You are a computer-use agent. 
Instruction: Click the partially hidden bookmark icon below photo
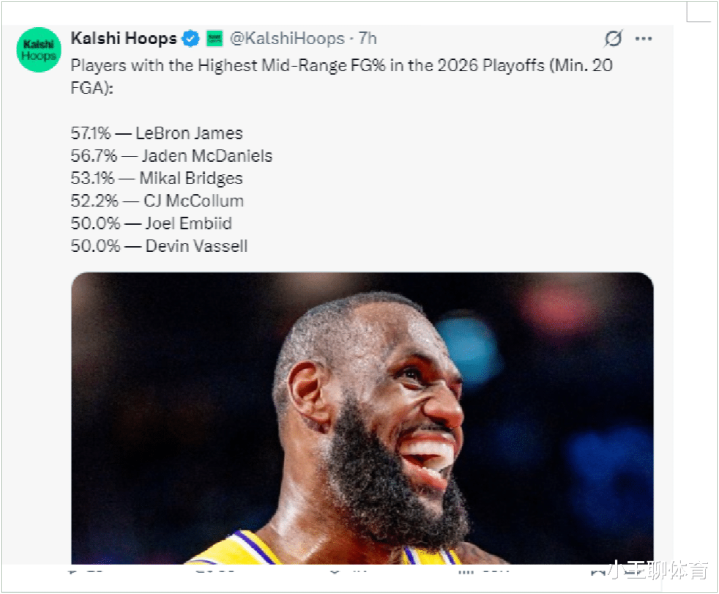coord(598,572)
